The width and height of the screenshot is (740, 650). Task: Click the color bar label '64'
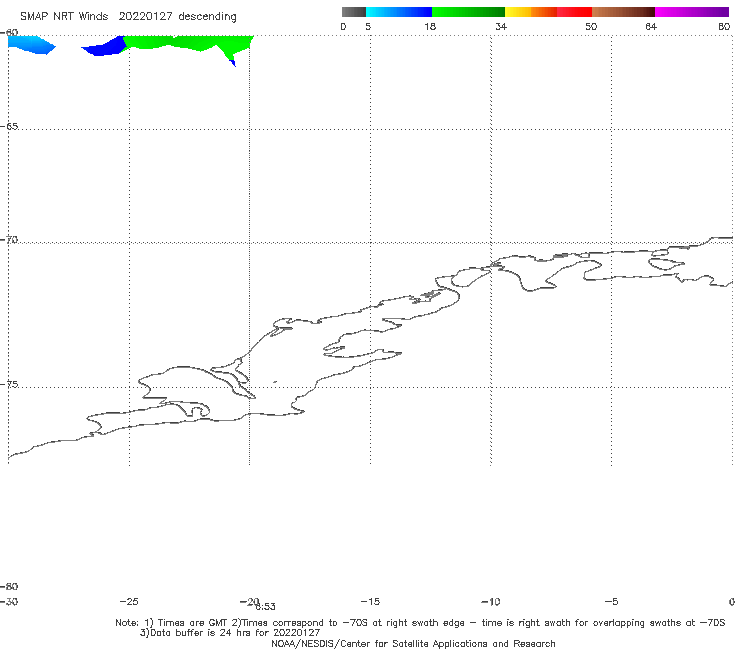click(x=651, y=26)
